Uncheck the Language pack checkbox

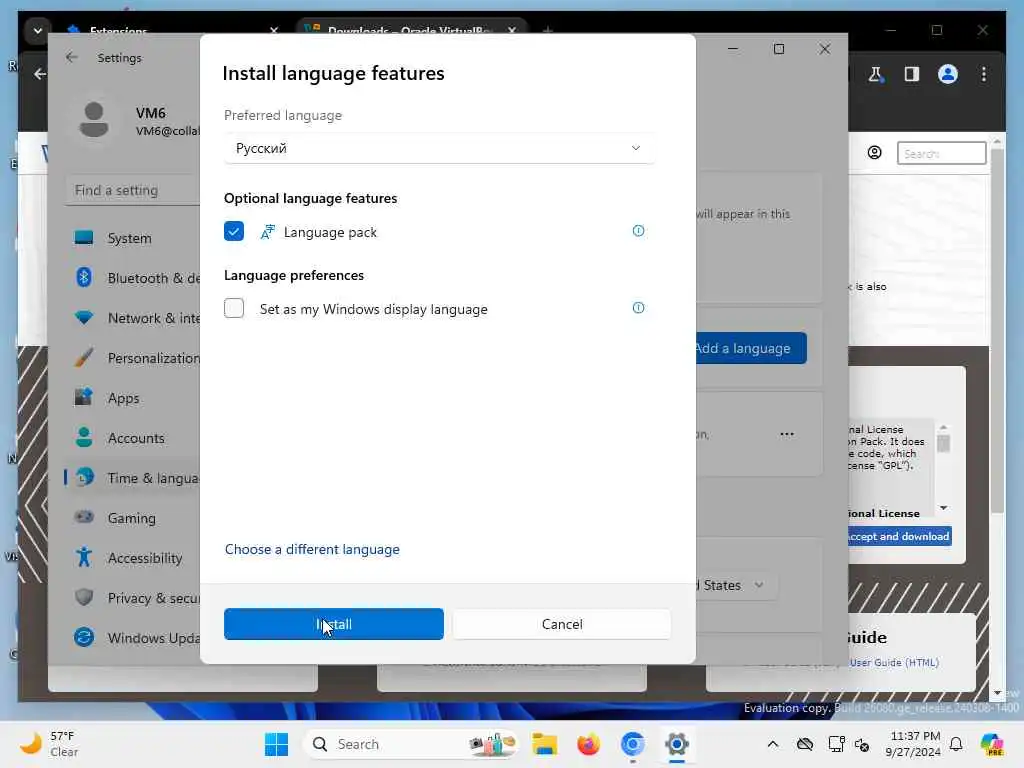tap(234, 231)
